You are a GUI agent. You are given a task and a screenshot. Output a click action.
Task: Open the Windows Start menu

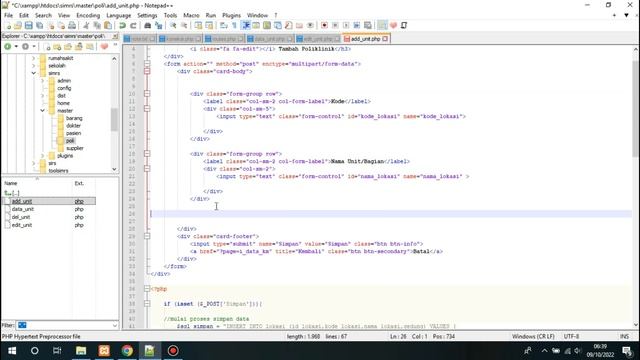pos(12,351)
